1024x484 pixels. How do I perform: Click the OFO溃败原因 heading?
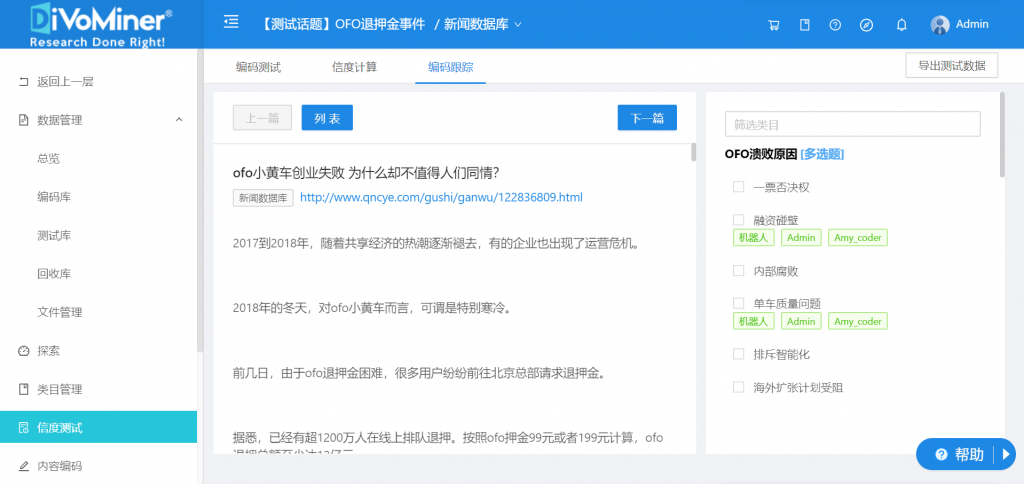pos(761,154)
